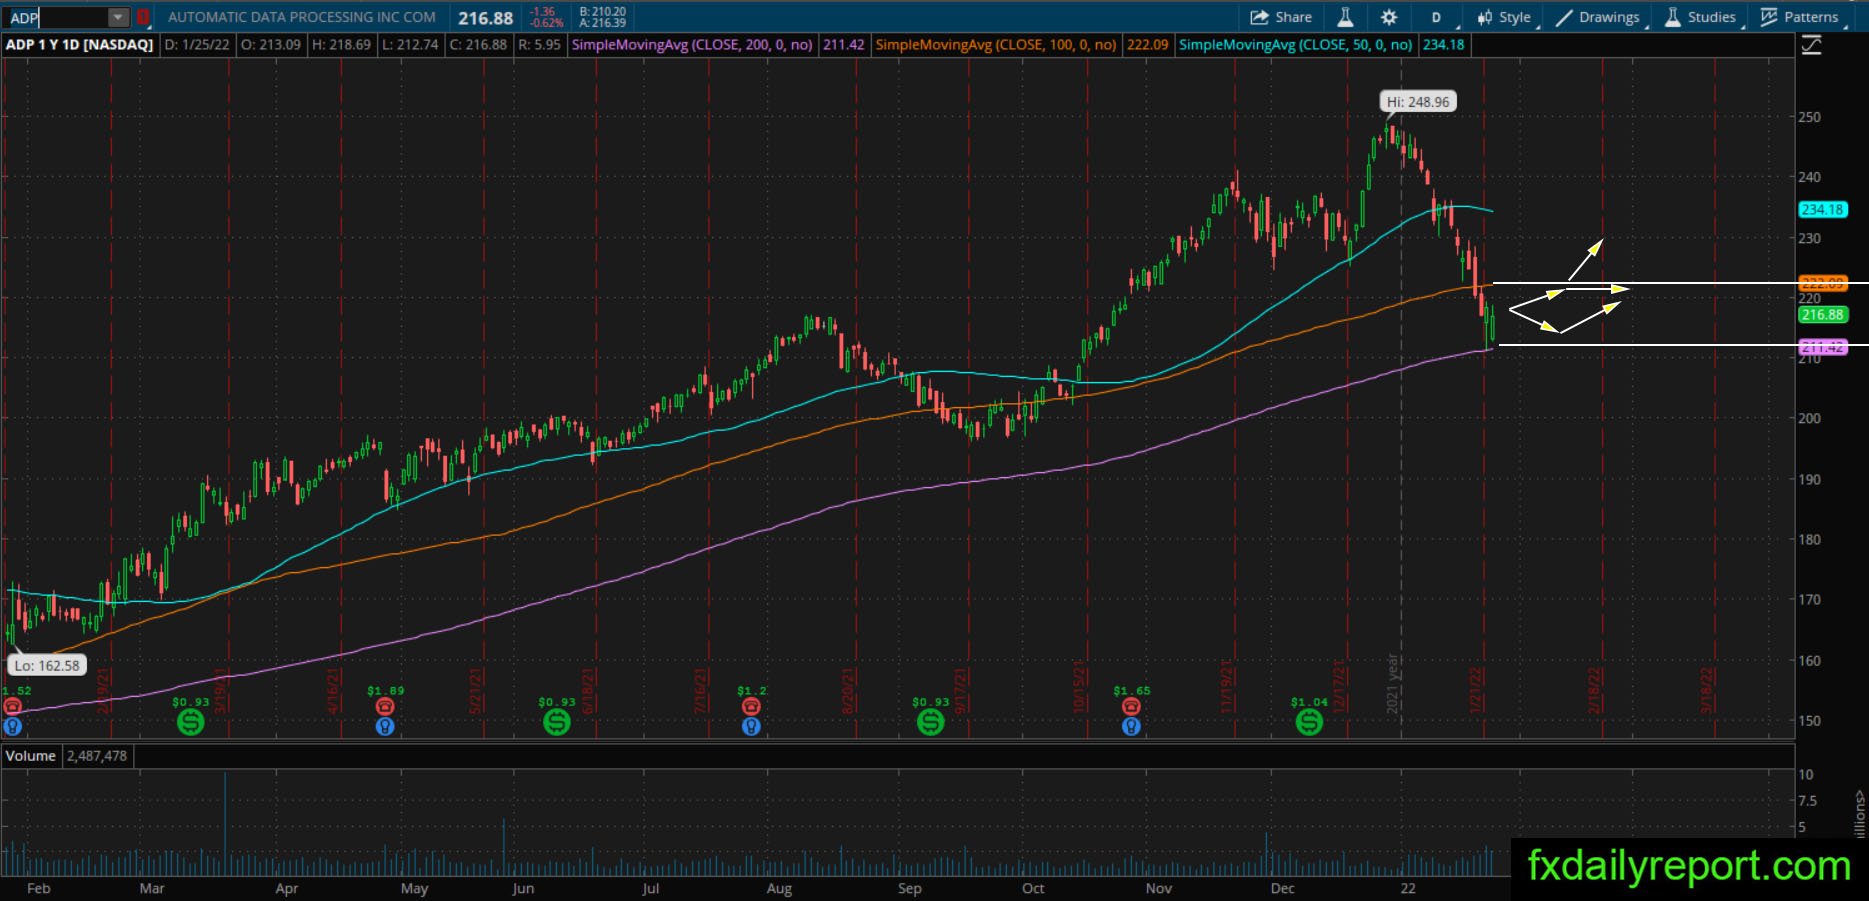Click the 222.09 value after SMA 100 label
Screen dimensions: 1869x901
pos(1147,45)
